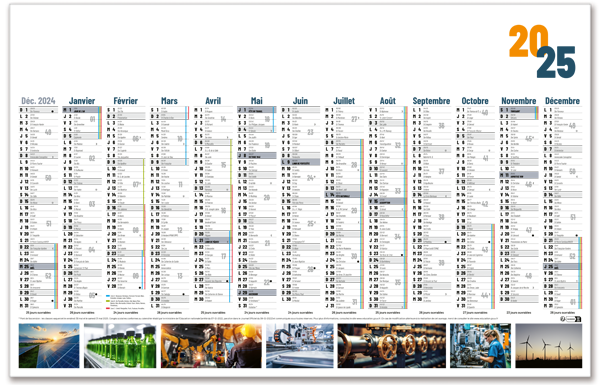Click the round certification logo near the bottom right
600x385 pixels.
563,319
